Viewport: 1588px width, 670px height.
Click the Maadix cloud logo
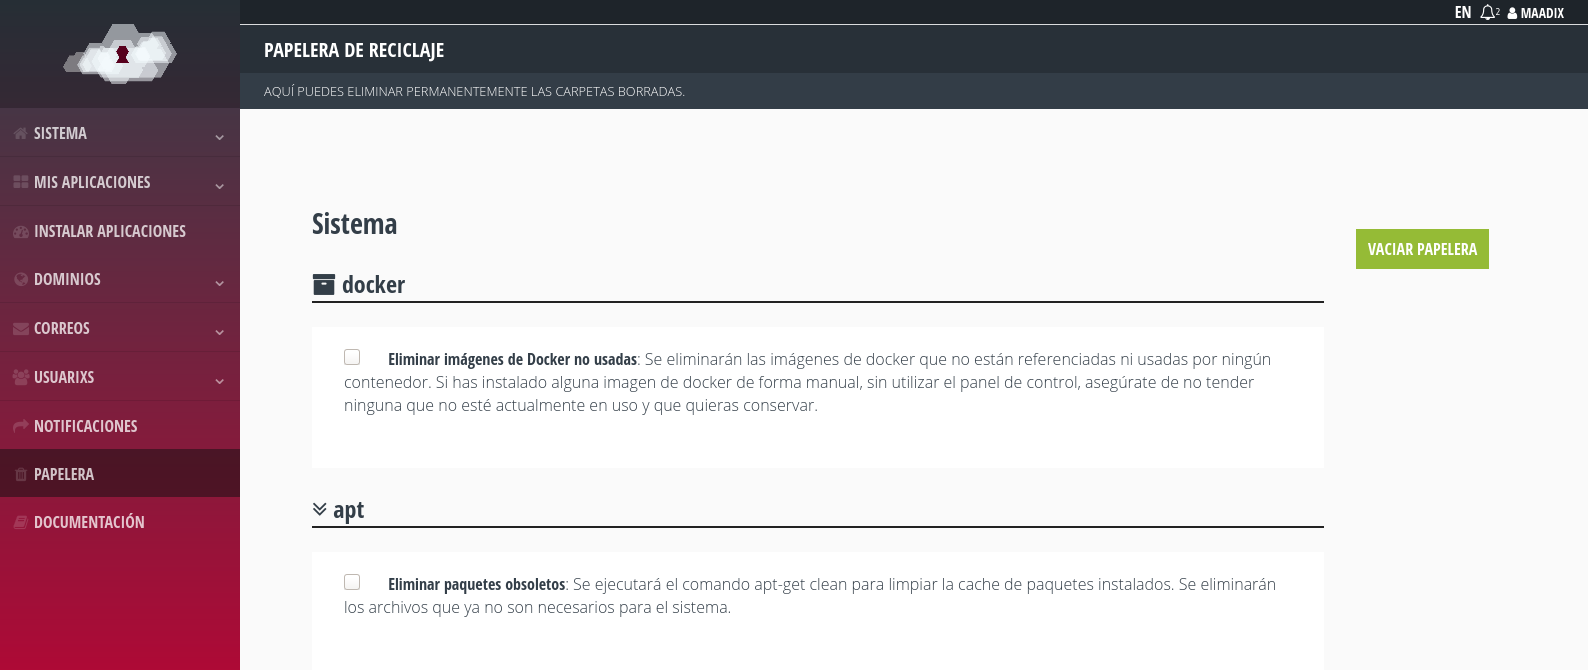(x=120, y=54)
